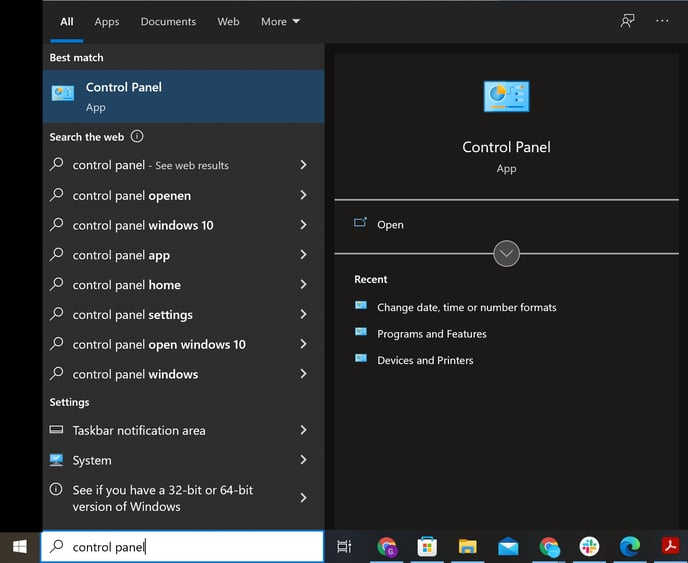Image resolution: width=688 pixels, height=563 pixels.
Task: Launch Microsoft Store from taskbar
Action: click(427, 546)
